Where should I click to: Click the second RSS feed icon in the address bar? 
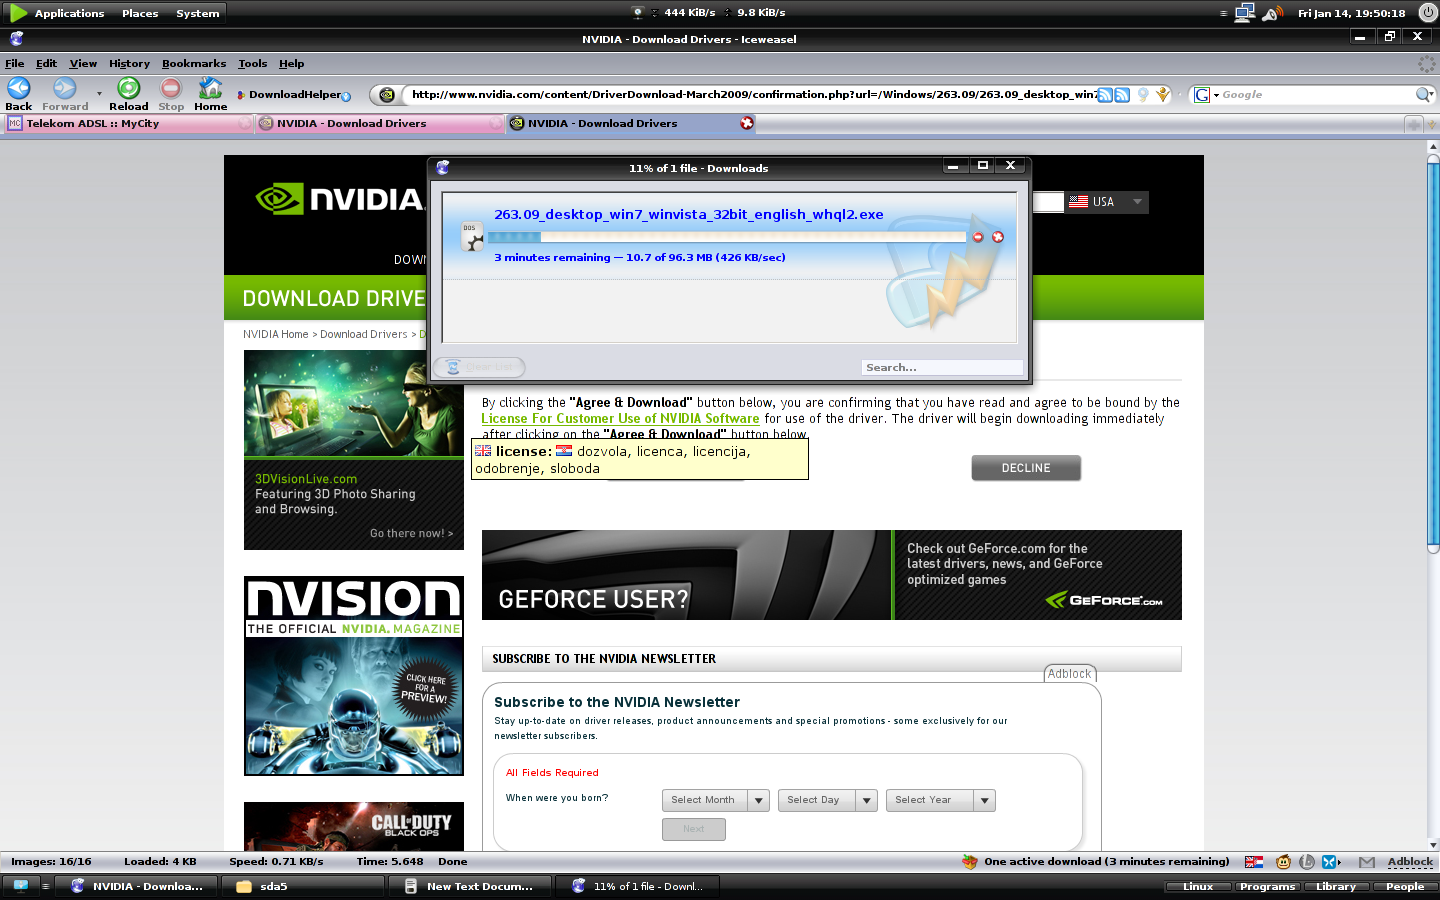point(1122,95)
